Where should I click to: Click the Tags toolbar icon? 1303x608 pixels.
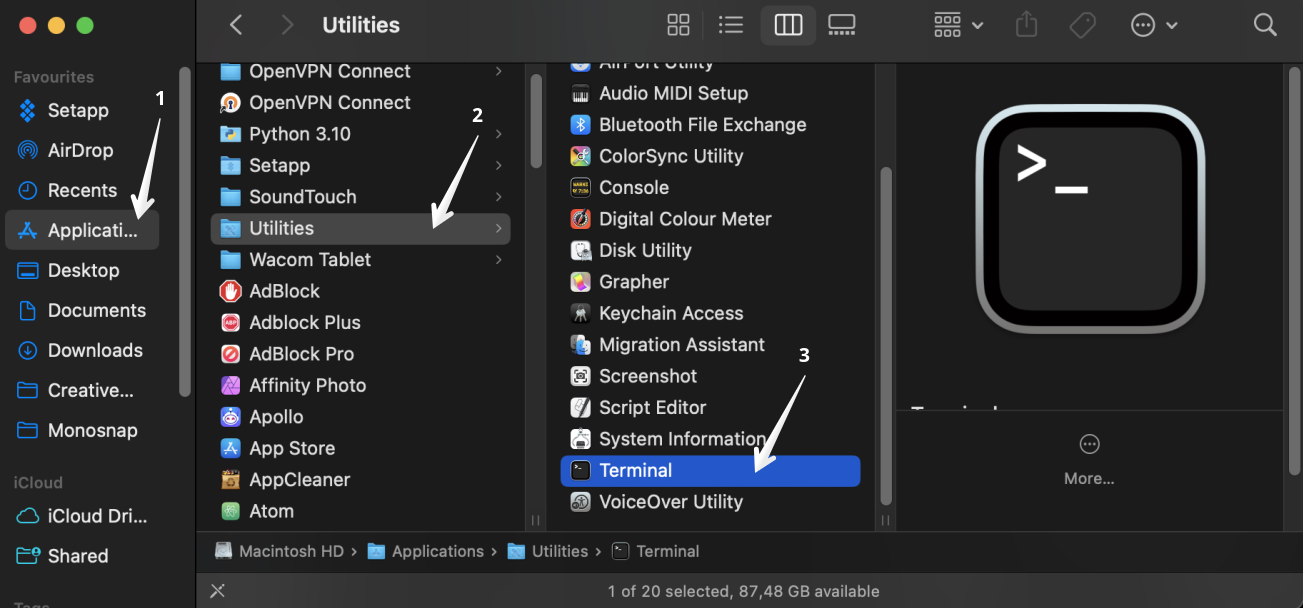(x=1082, y=25)
